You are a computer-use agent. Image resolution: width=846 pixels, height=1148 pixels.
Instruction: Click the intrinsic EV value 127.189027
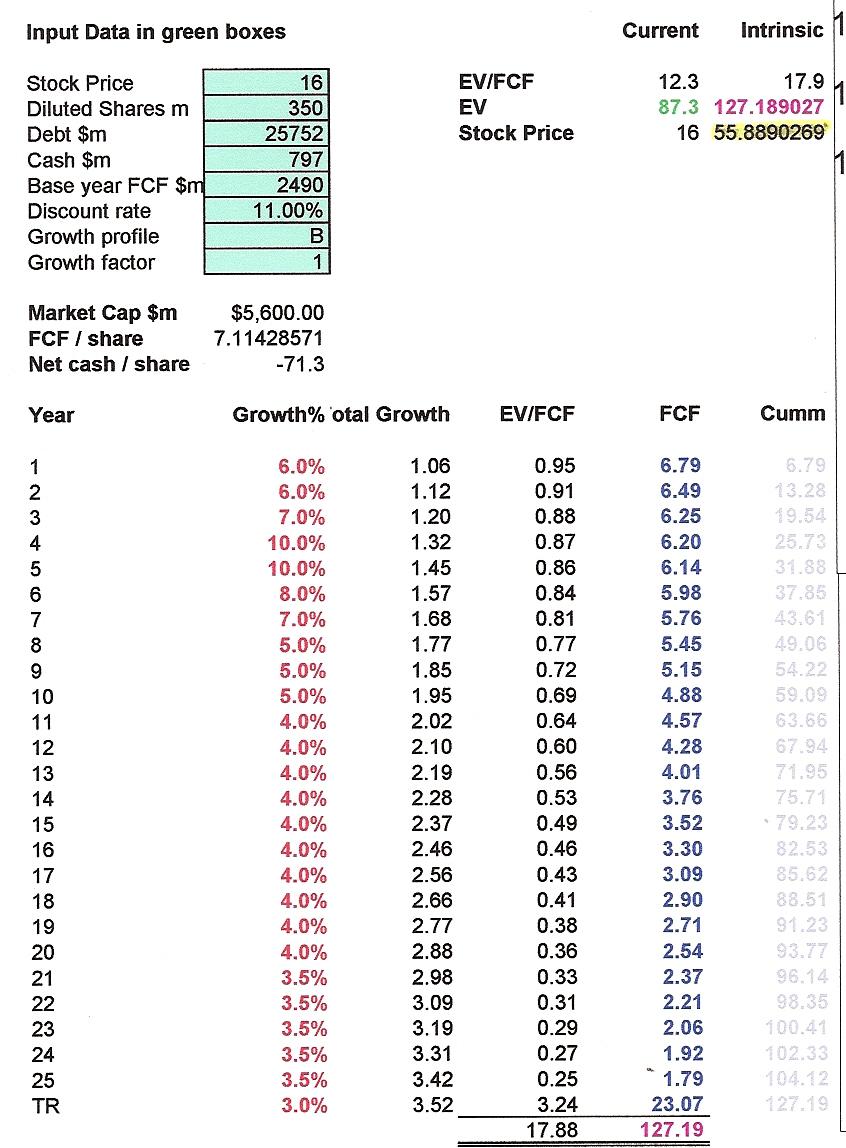[769, 107]
